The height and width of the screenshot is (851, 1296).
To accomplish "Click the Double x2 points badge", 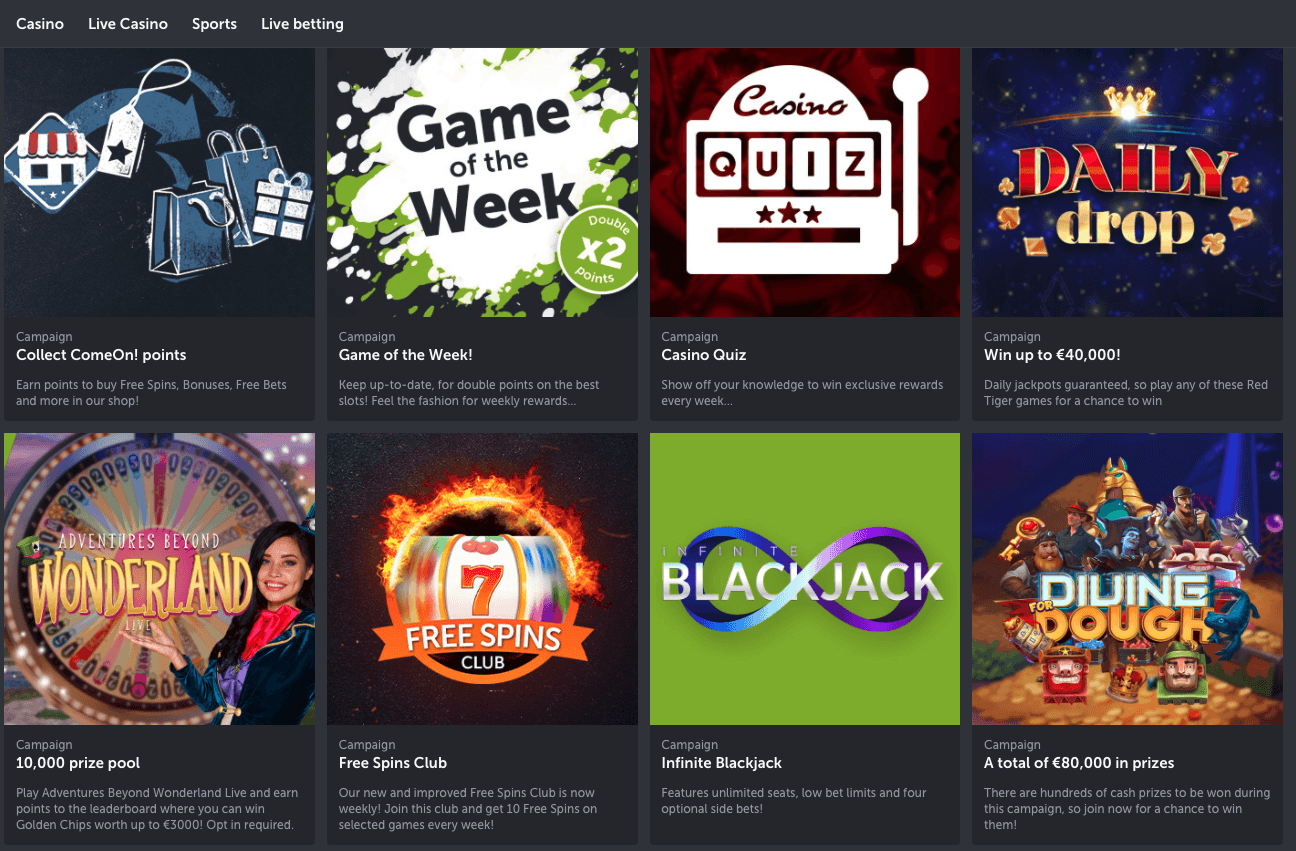I will (x=598, y=252).
